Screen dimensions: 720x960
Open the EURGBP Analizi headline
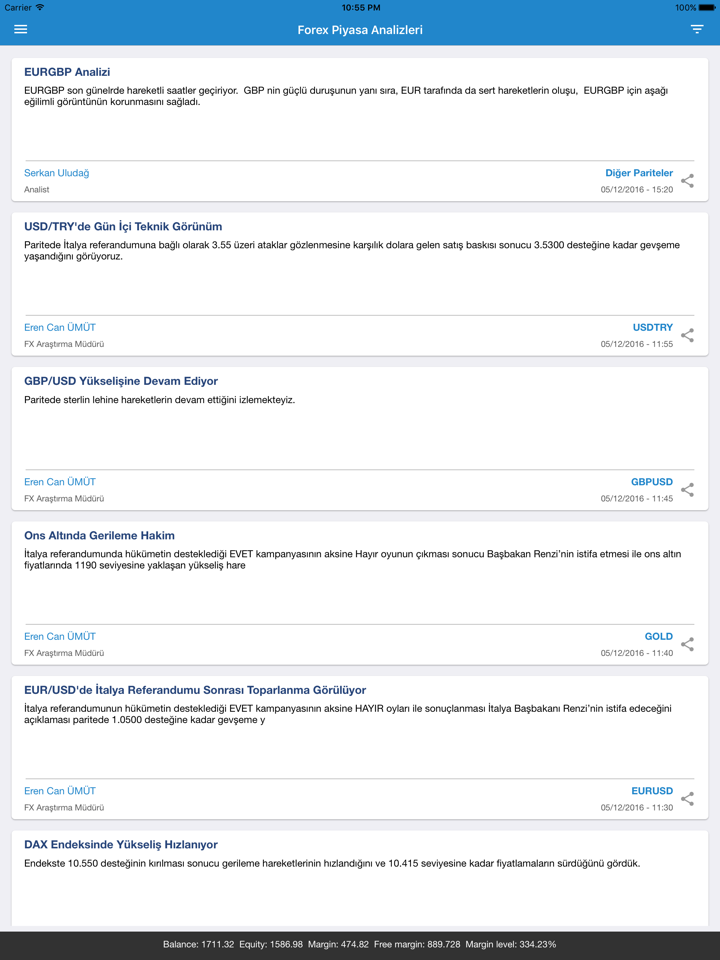67,72
